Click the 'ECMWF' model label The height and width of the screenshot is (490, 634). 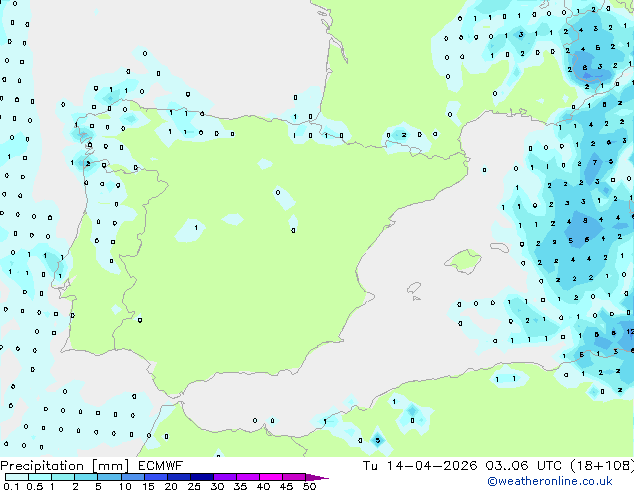(x=161, y=466)
